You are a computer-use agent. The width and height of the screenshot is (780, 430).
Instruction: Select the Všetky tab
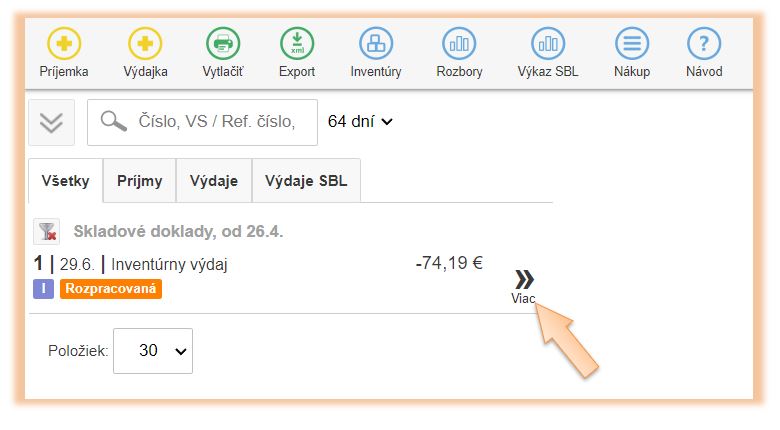point(66,181)
